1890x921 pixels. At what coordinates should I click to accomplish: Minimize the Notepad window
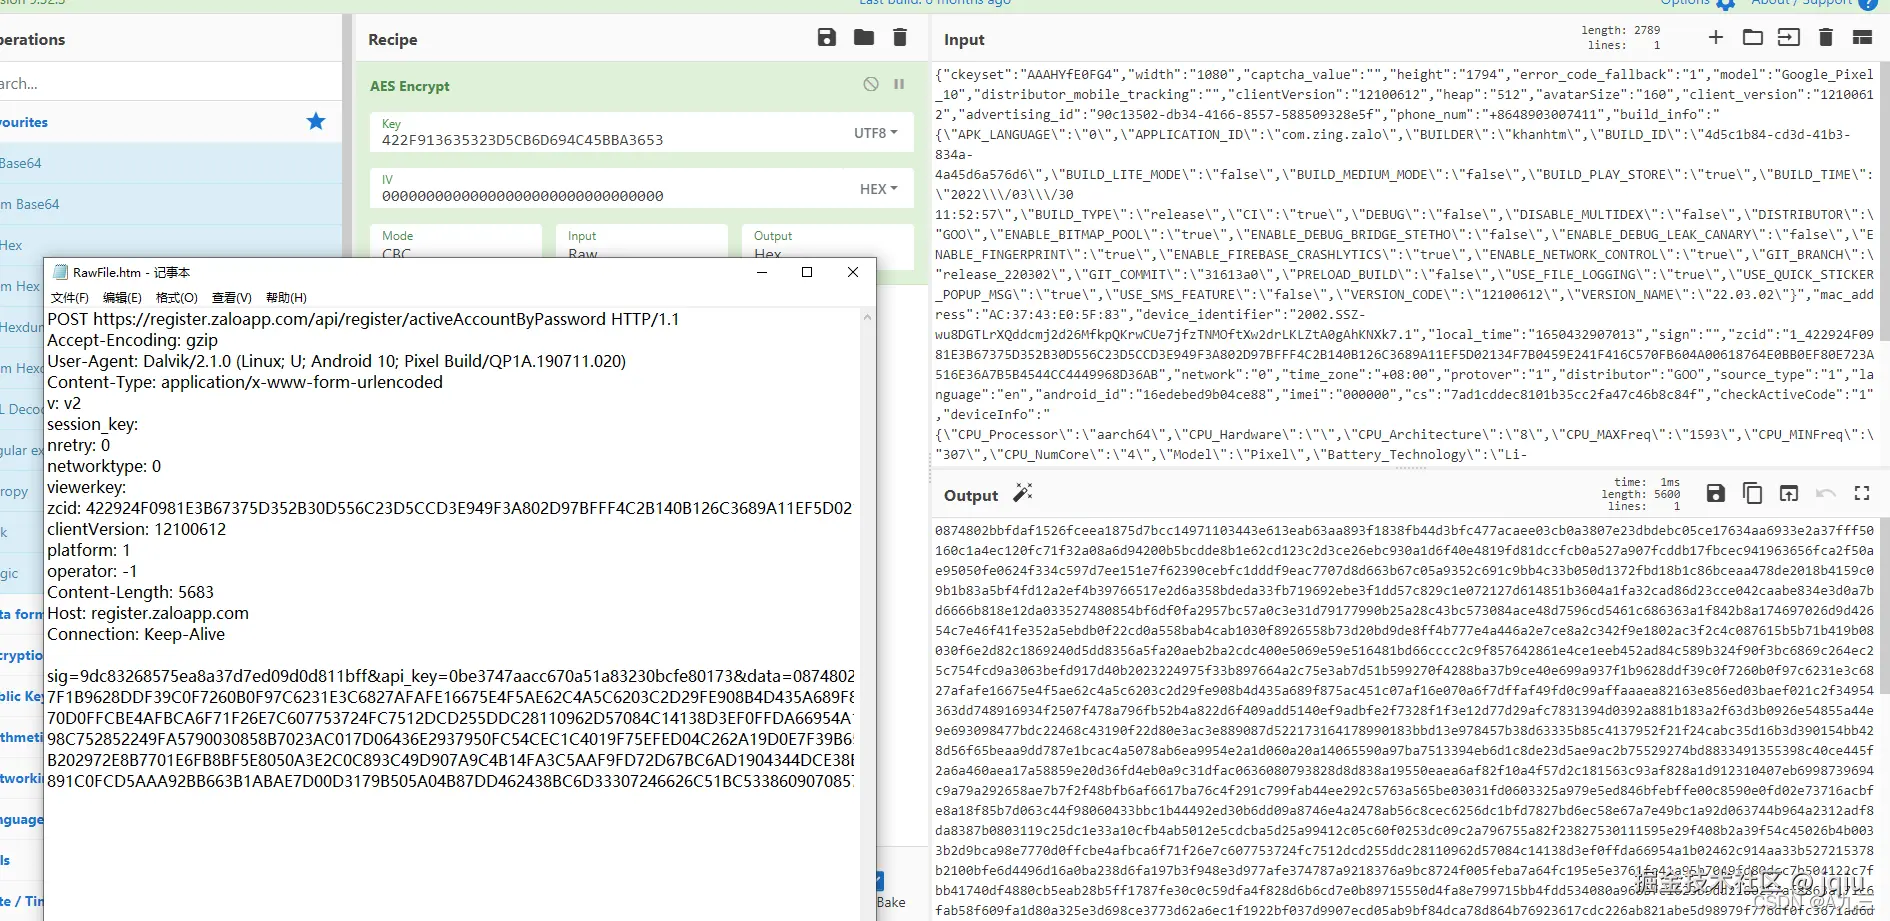[x=762, y=272]
